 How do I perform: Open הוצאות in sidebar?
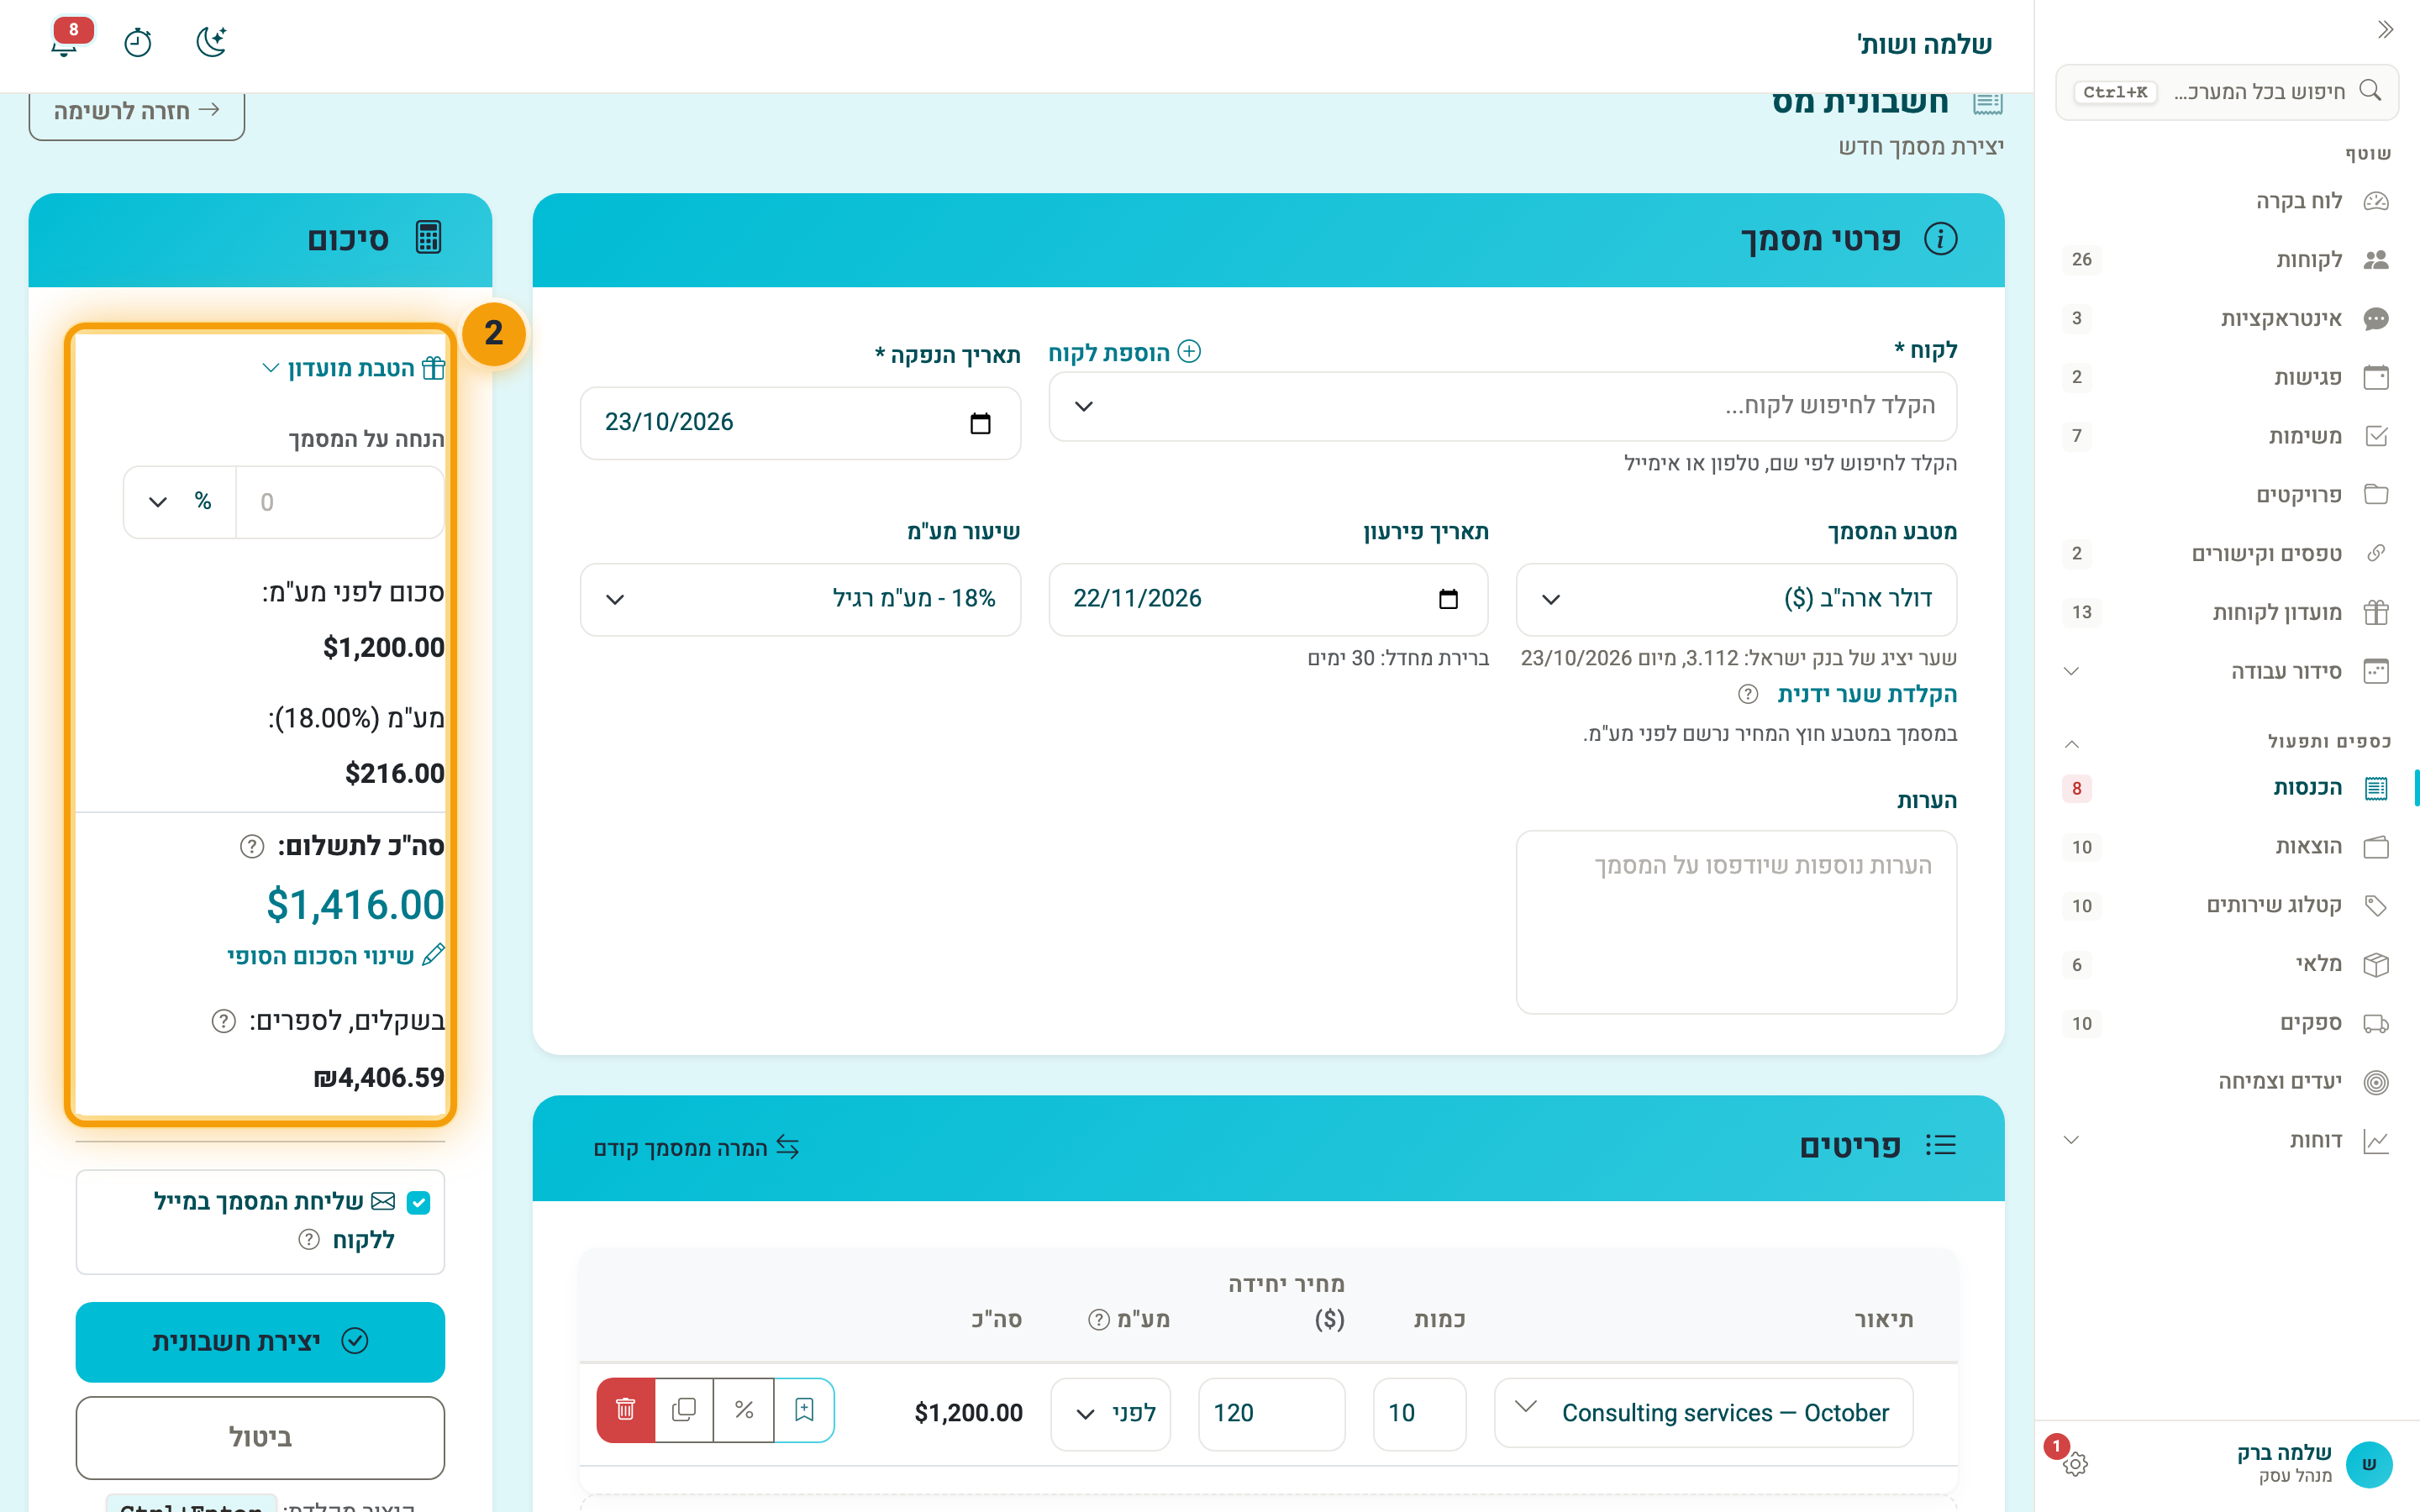pos(2227,847)
